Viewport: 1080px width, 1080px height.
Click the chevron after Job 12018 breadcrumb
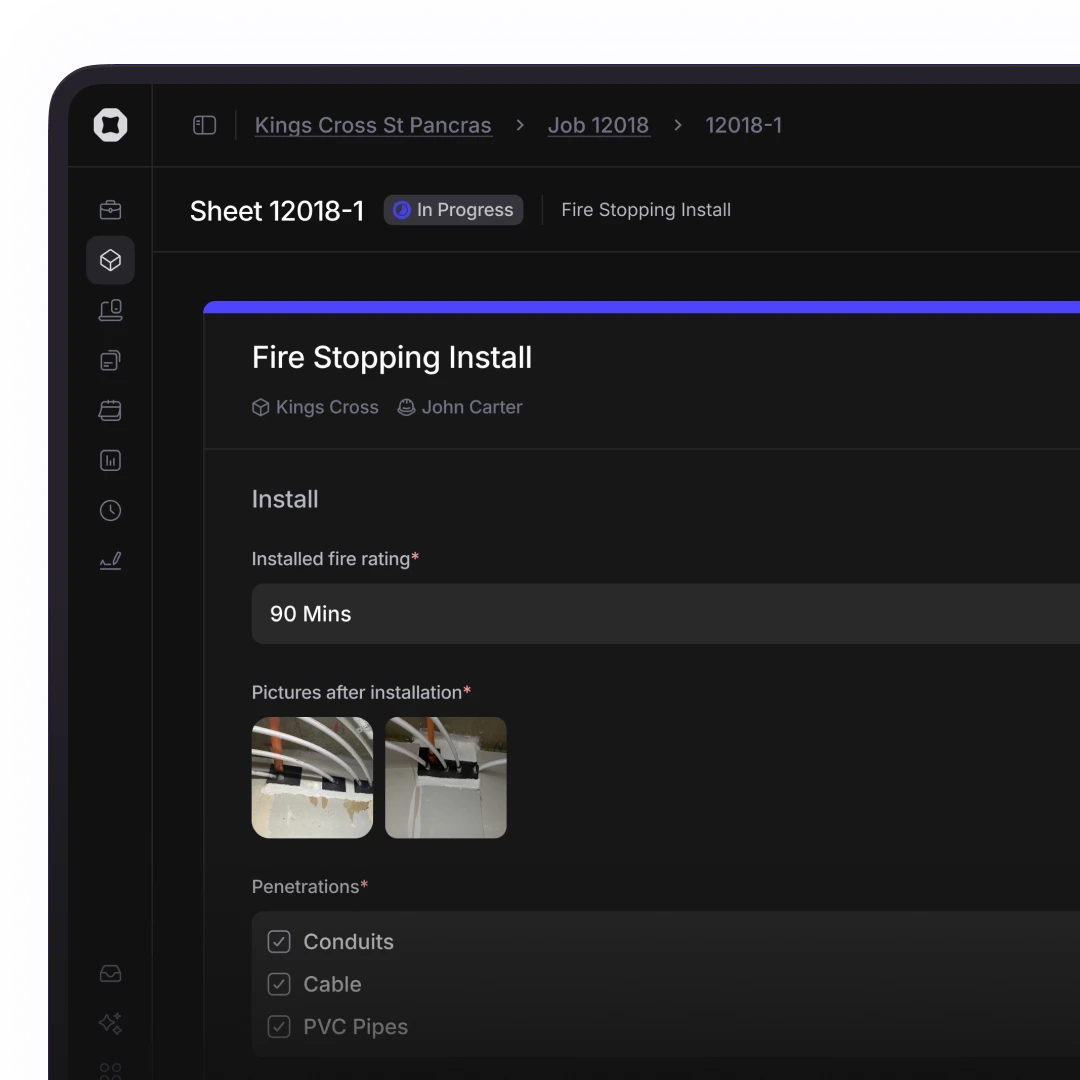(x=677, y=125)
